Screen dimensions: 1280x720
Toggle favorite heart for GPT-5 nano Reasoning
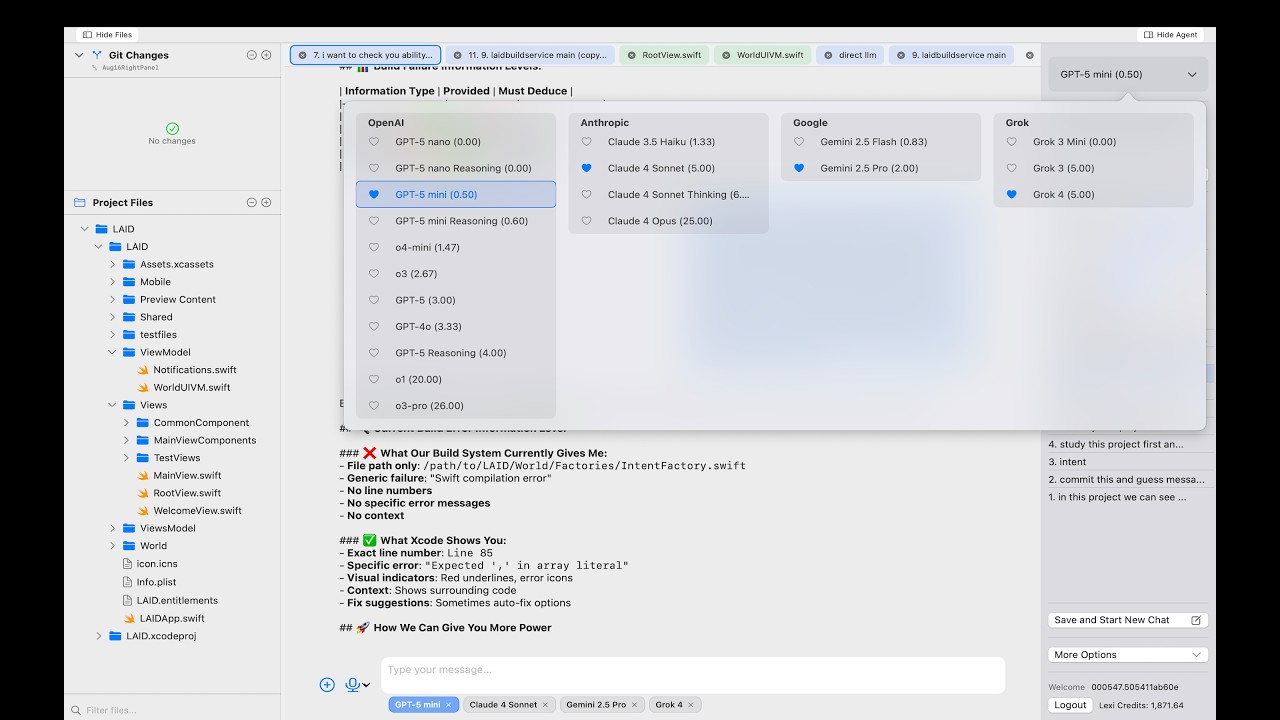374,168
